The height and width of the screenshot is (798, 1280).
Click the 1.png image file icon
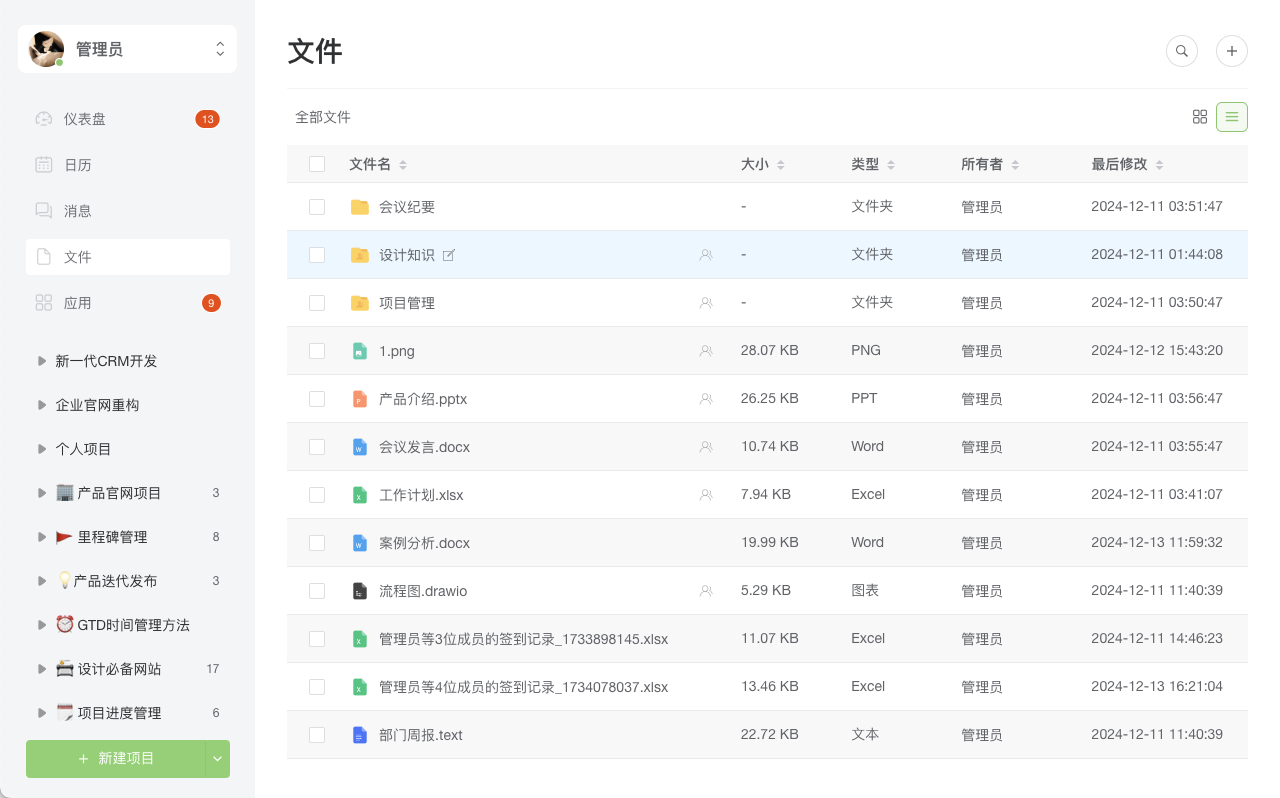[360, 351]
